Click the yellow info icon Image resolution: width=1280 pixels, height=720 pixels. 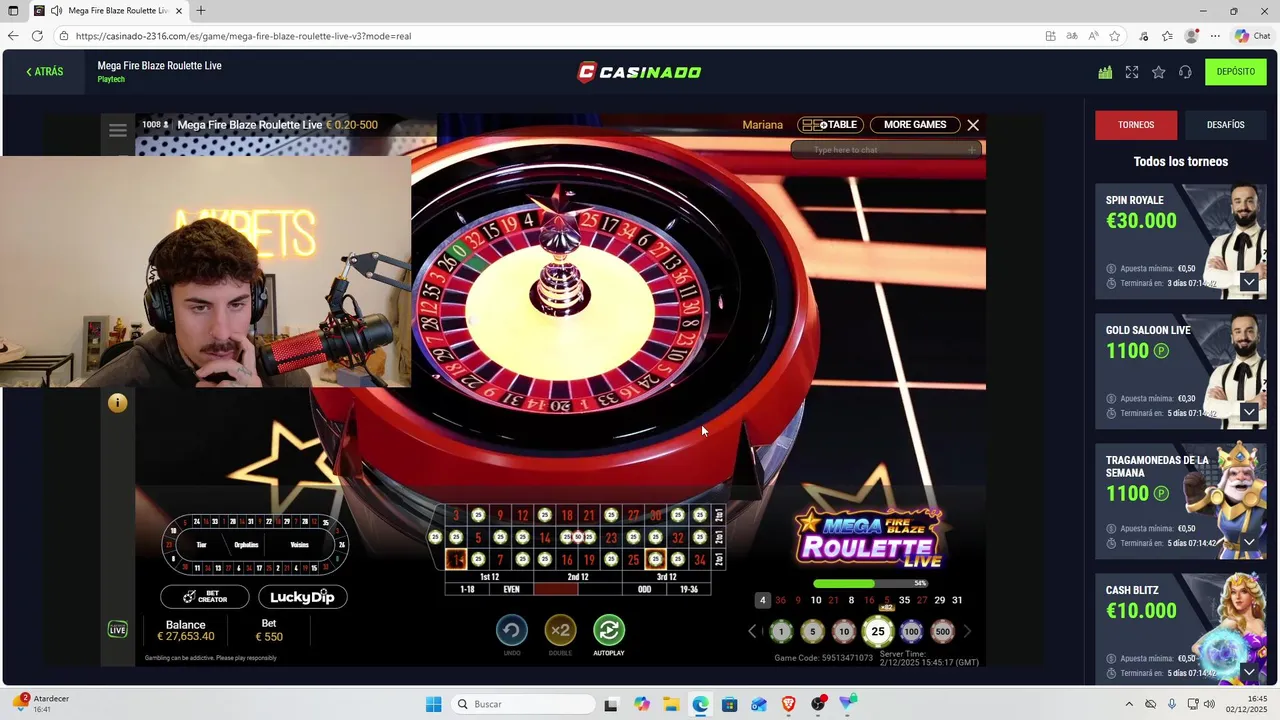tap(118, 403)
